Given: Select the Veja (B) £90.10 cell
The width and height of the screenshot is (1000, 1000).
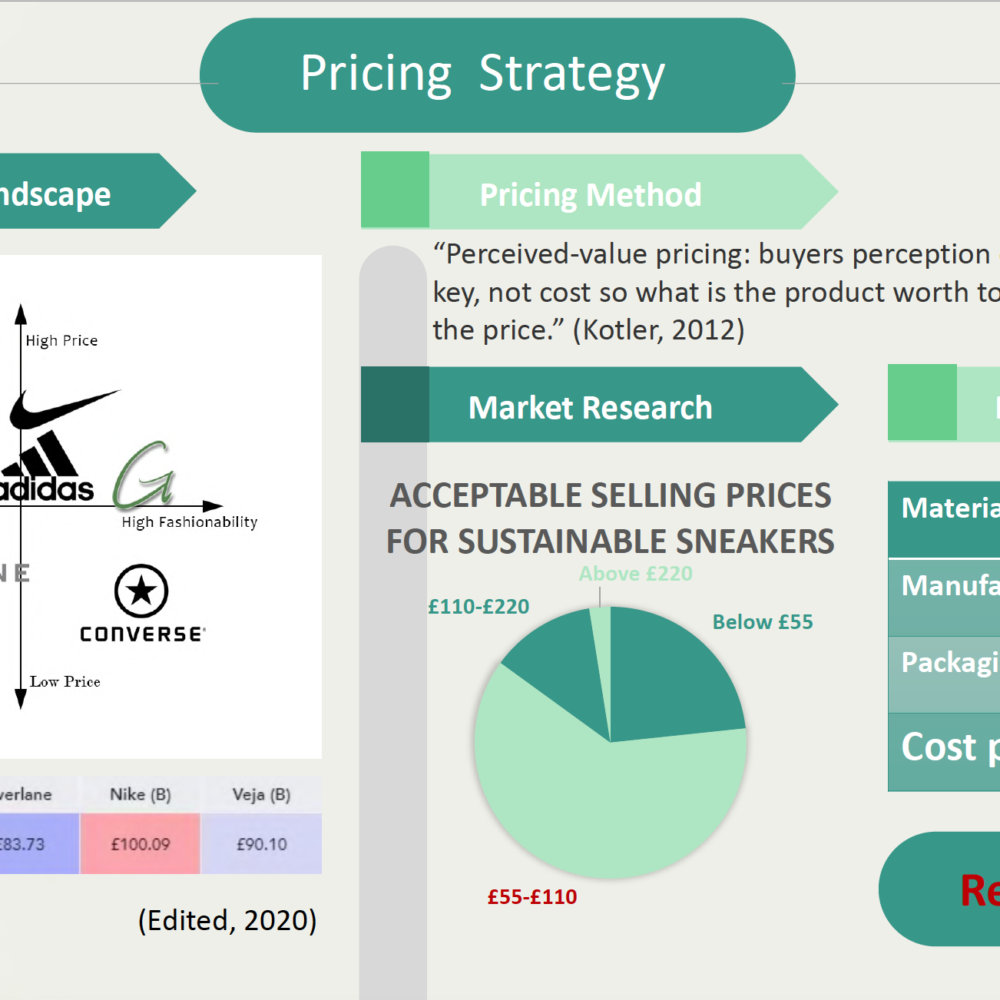Looking at the screenshot, I should pyautogui.click(x=261, y=844).
